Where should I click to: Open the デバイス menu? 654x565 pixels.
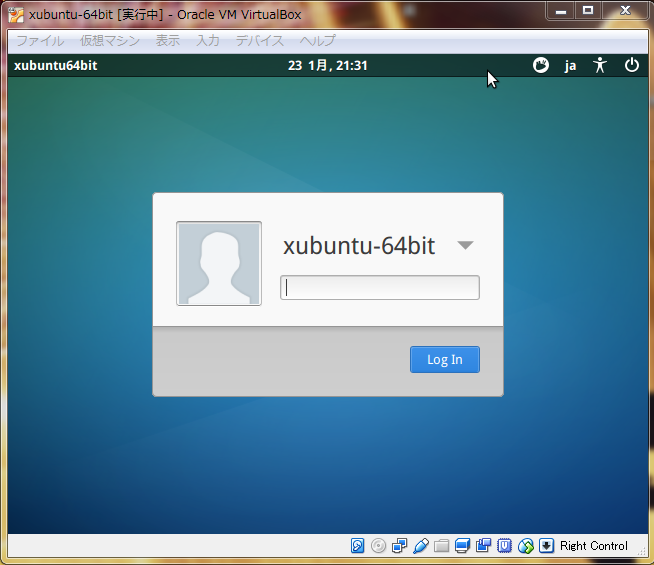259,41
